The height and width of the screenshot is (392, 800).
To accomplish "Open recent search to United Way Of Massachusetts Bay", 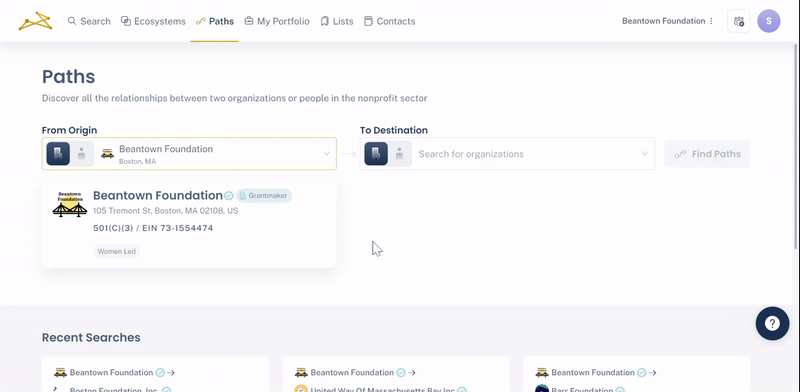I will click(x=396, y=374).
